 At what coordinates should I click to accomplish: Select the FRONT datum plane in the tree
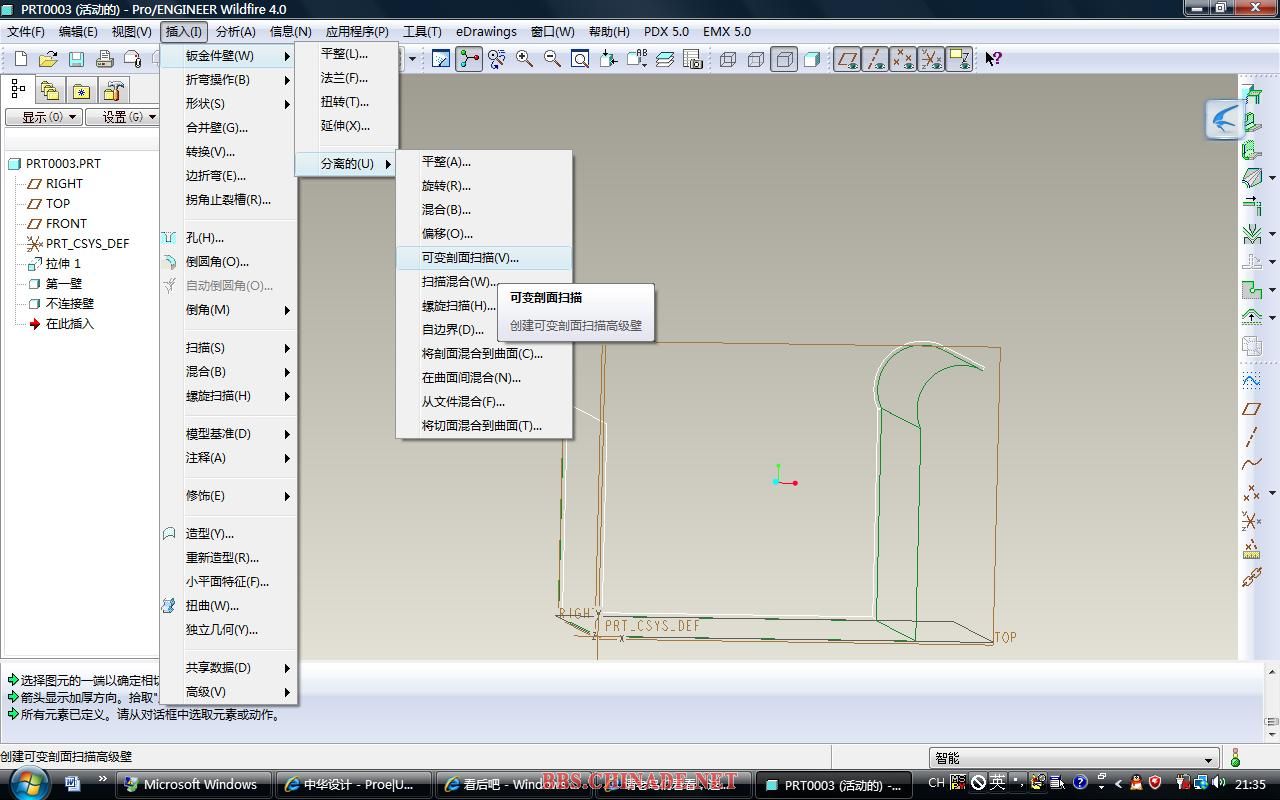click(66, 224)
